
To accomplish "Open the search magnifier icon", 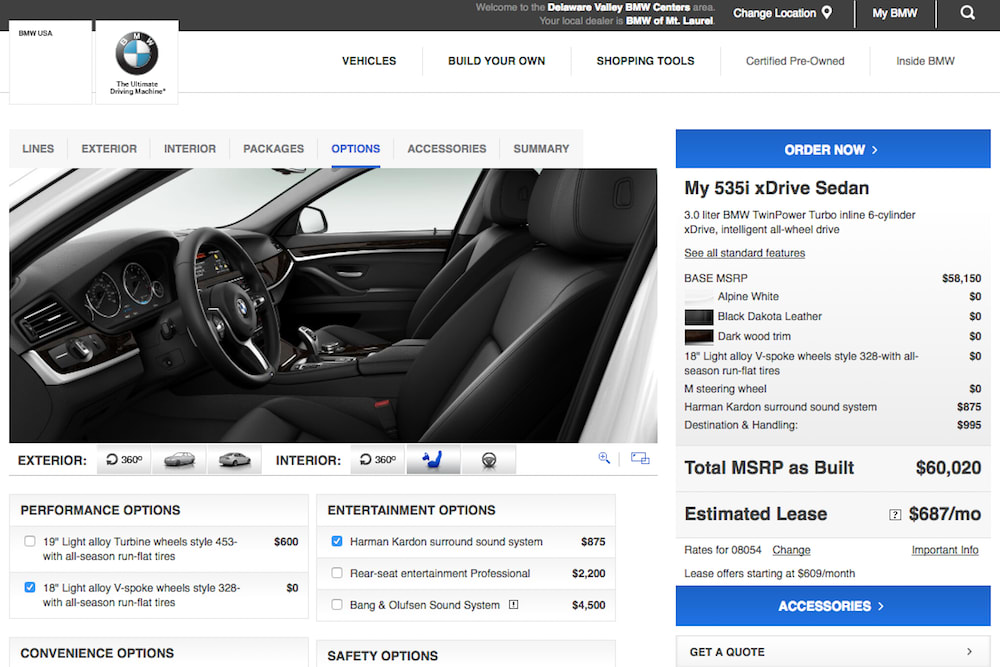I will pos(967,13).
